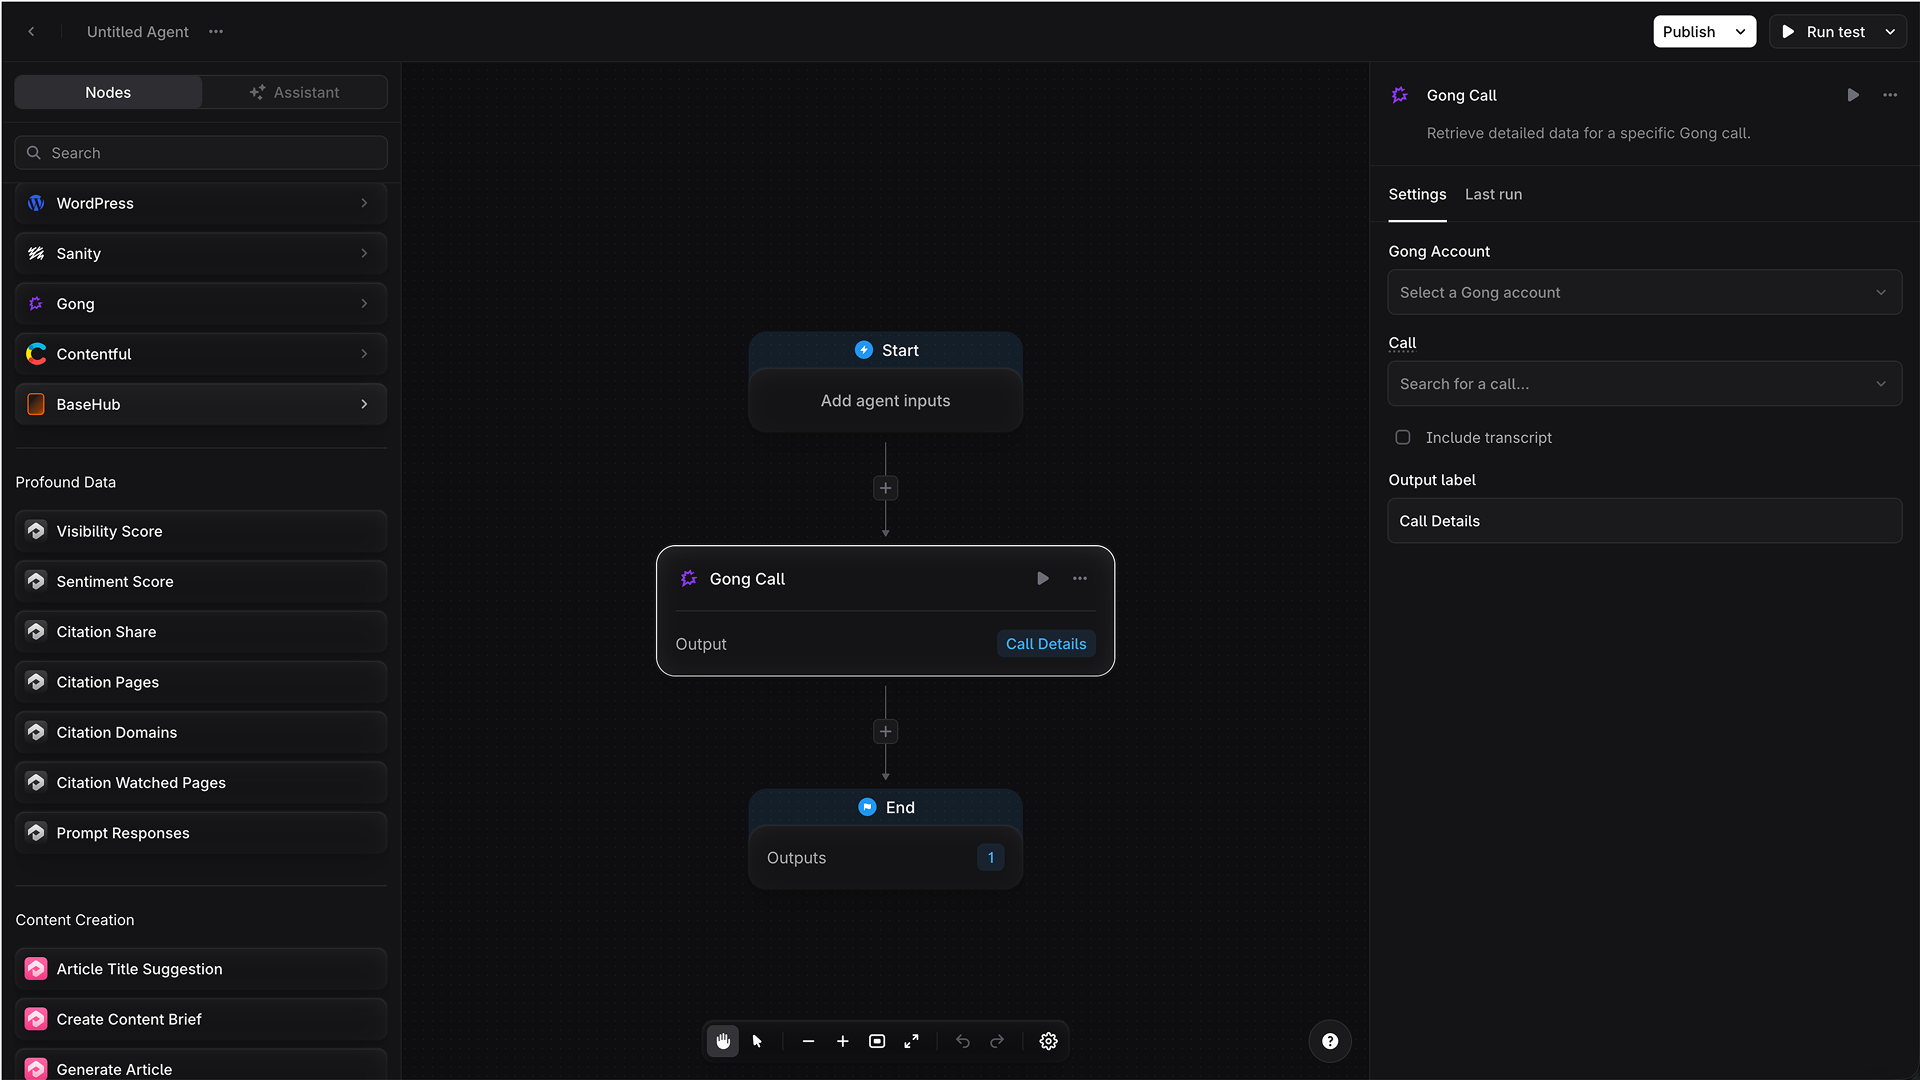Click the Start node lightning icon
Screen dimensions: 1920x1080
point(864,350)
